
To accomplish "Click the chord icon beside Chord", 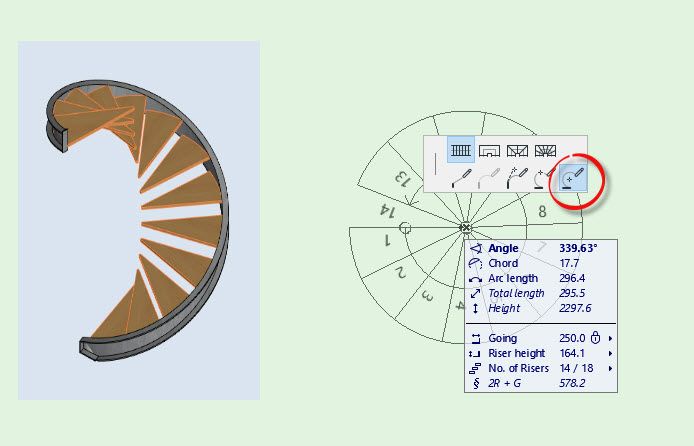I will point(475,264).
